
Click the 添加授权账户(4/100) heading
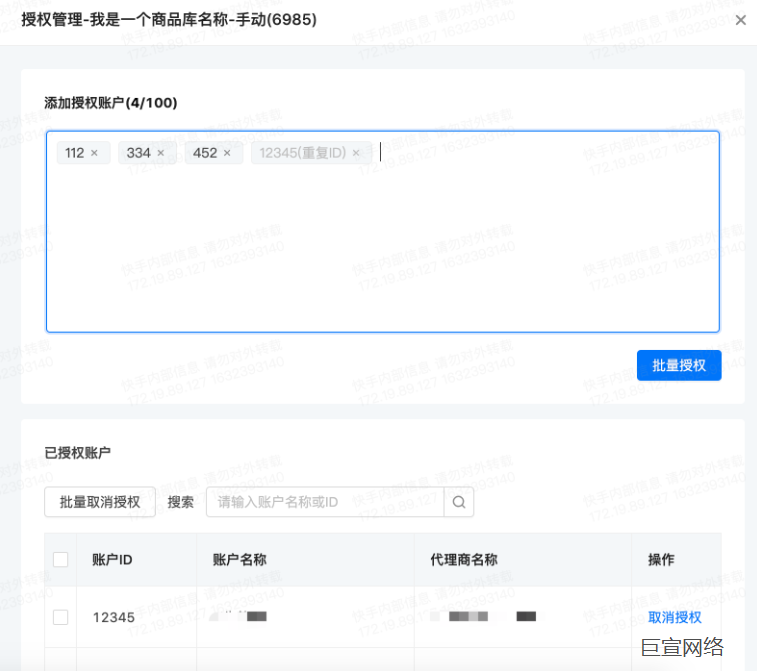[111, 103]
